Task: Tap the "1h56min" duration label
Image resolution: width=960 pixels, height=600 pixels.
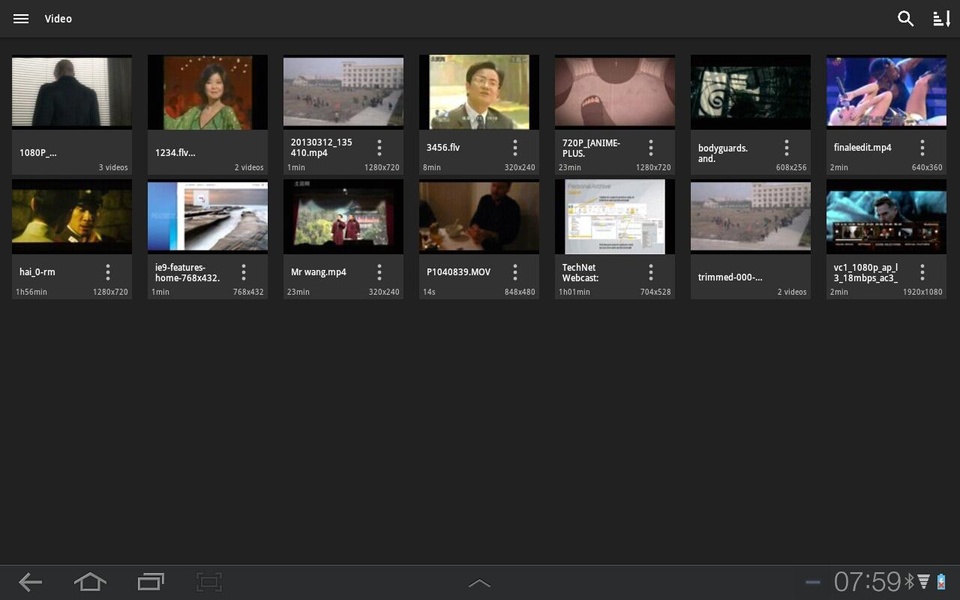Action: point(31,292)
